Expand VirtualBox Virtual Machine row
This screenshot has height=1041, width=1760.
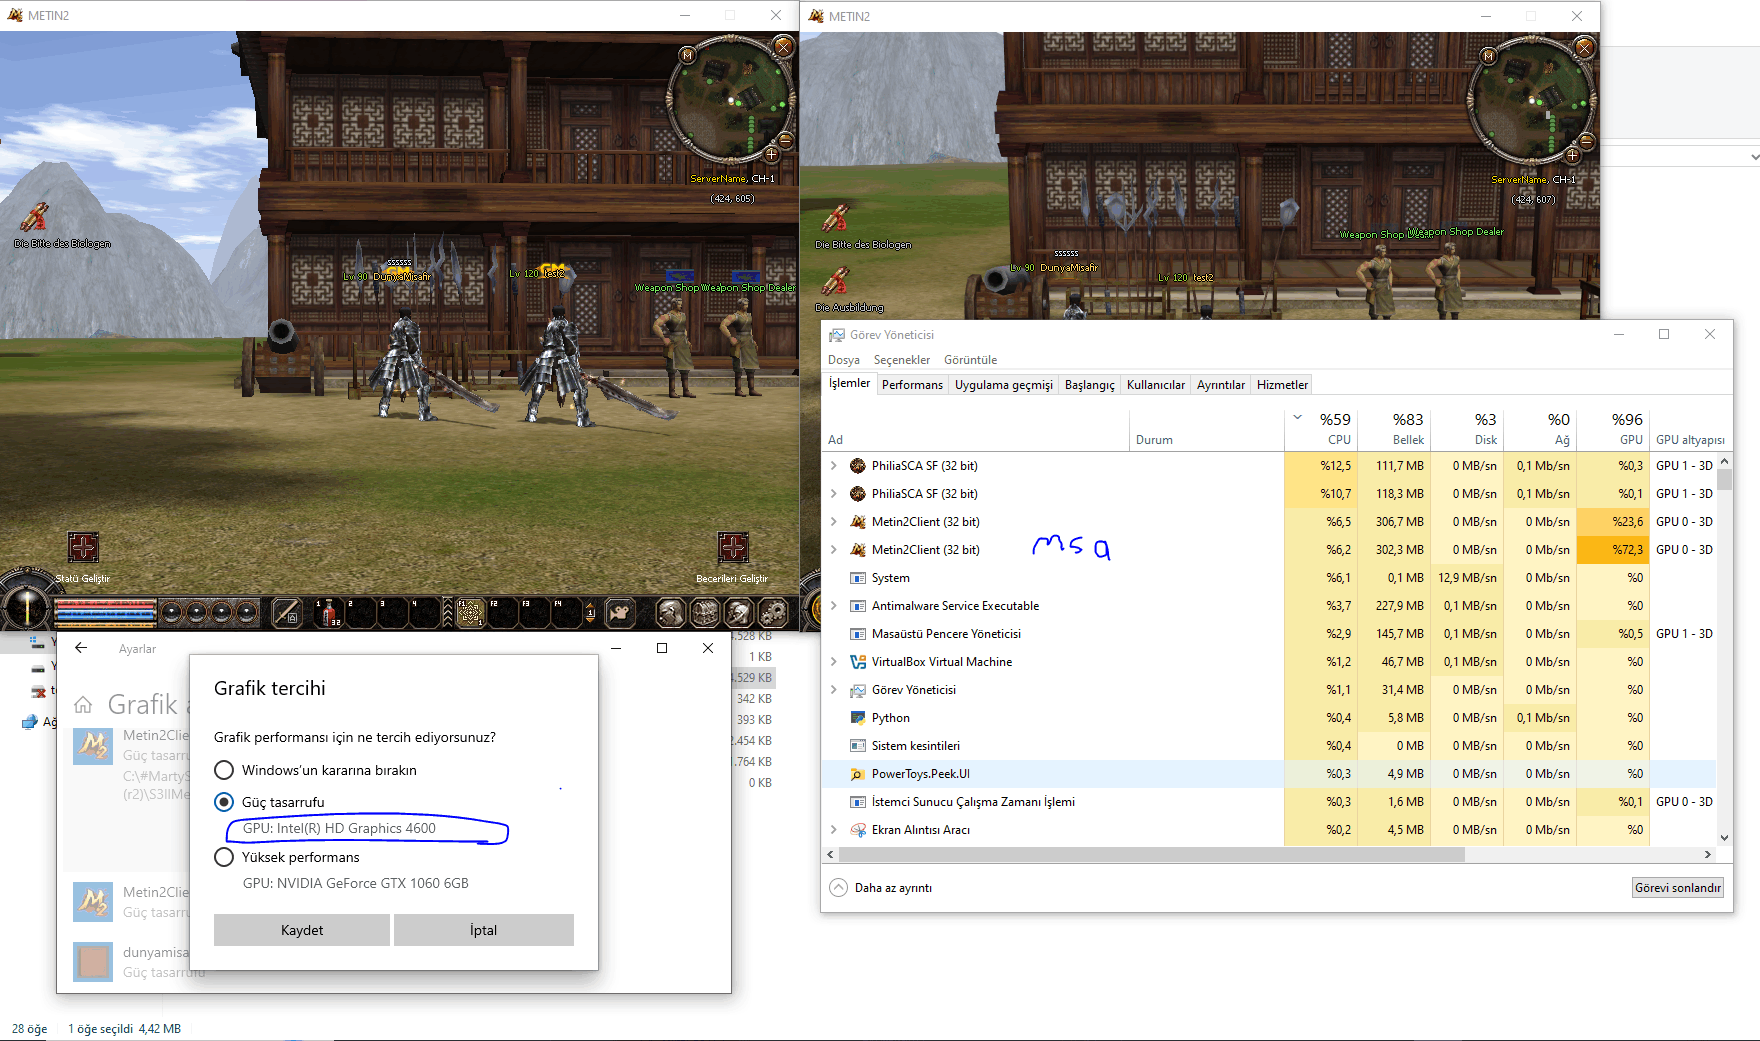[834, 661]
